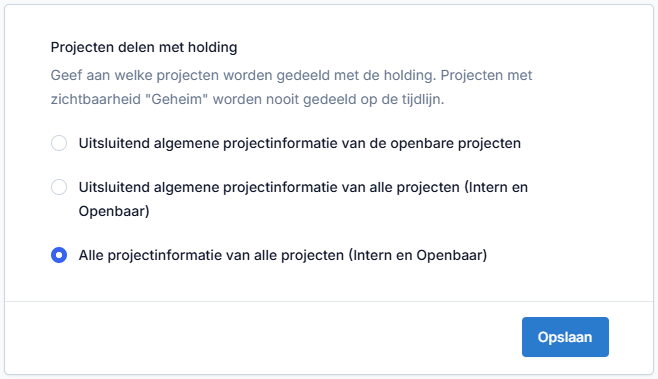Click the phrase 'openbare projecten' in first option

(456, 144)
